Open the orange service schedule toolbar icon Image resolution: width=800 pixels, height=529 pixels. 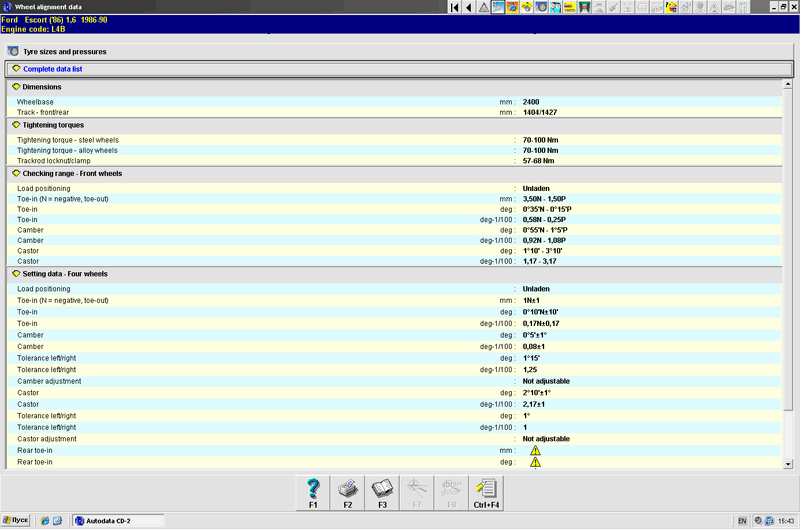[512, 7]
